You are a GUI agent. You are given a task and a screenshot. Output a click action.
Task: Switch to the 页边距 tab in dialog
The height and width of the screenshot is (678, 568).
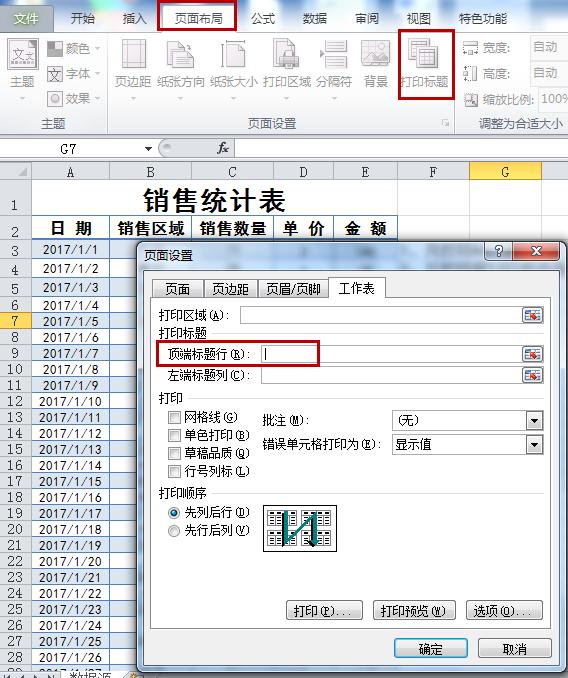click(230, 289)
